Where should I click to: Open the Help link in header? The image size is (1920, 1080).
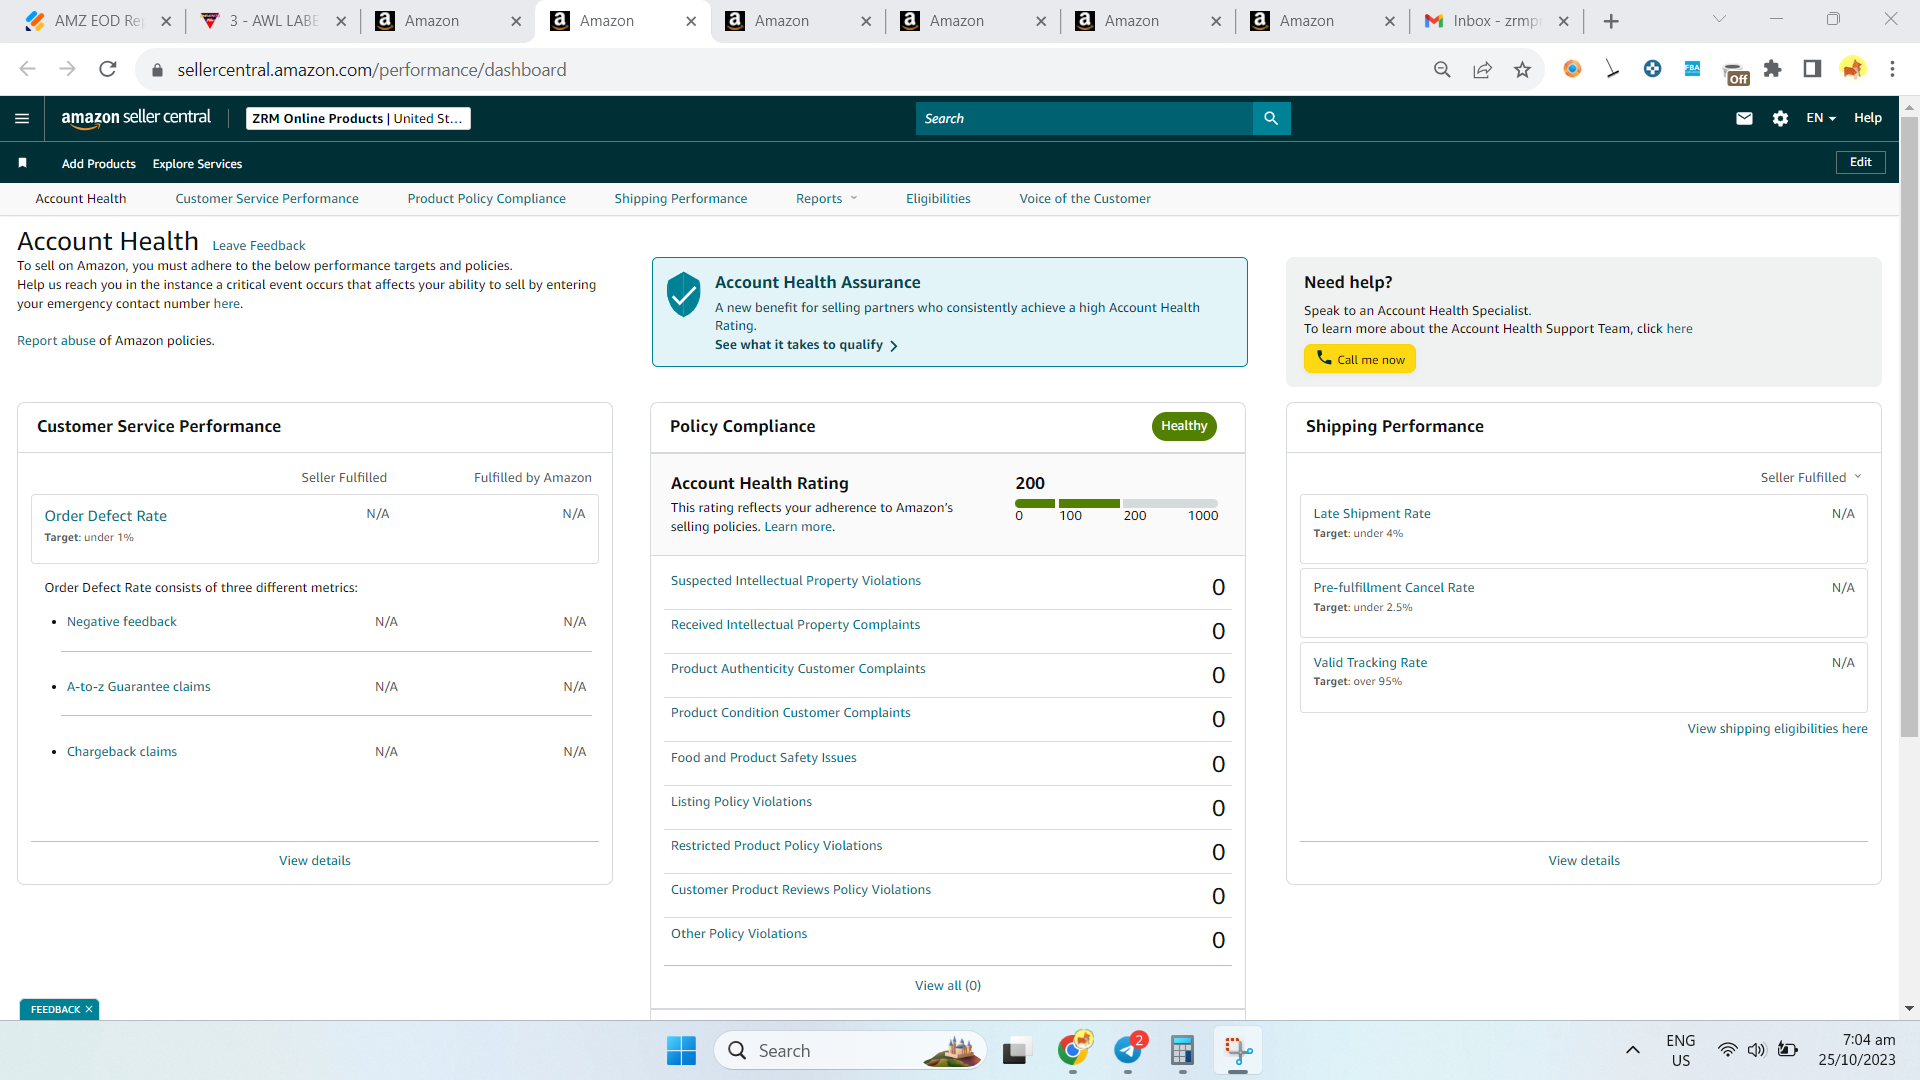[x=1868, y=118]
